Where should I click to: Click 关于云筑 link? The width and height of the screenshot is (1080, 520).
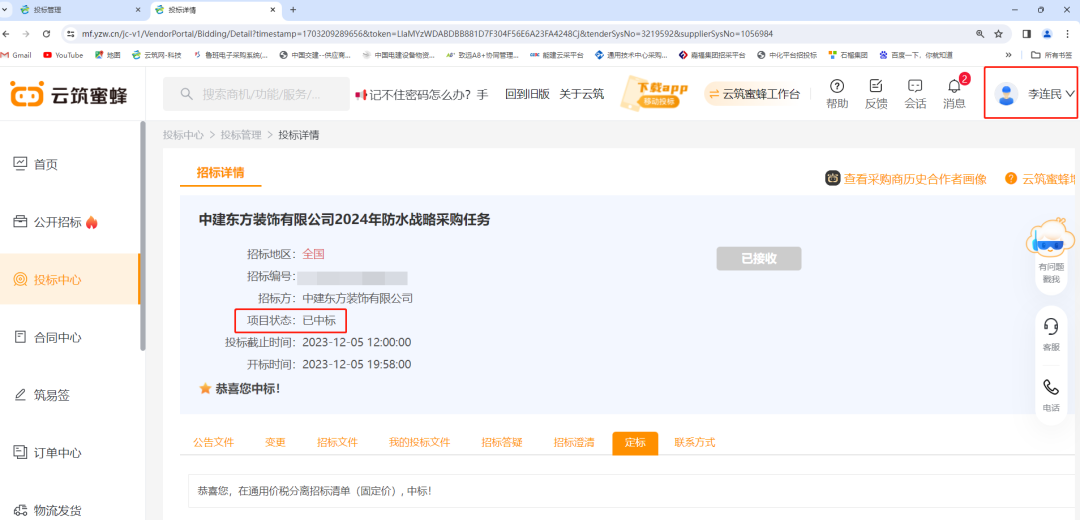581,94
